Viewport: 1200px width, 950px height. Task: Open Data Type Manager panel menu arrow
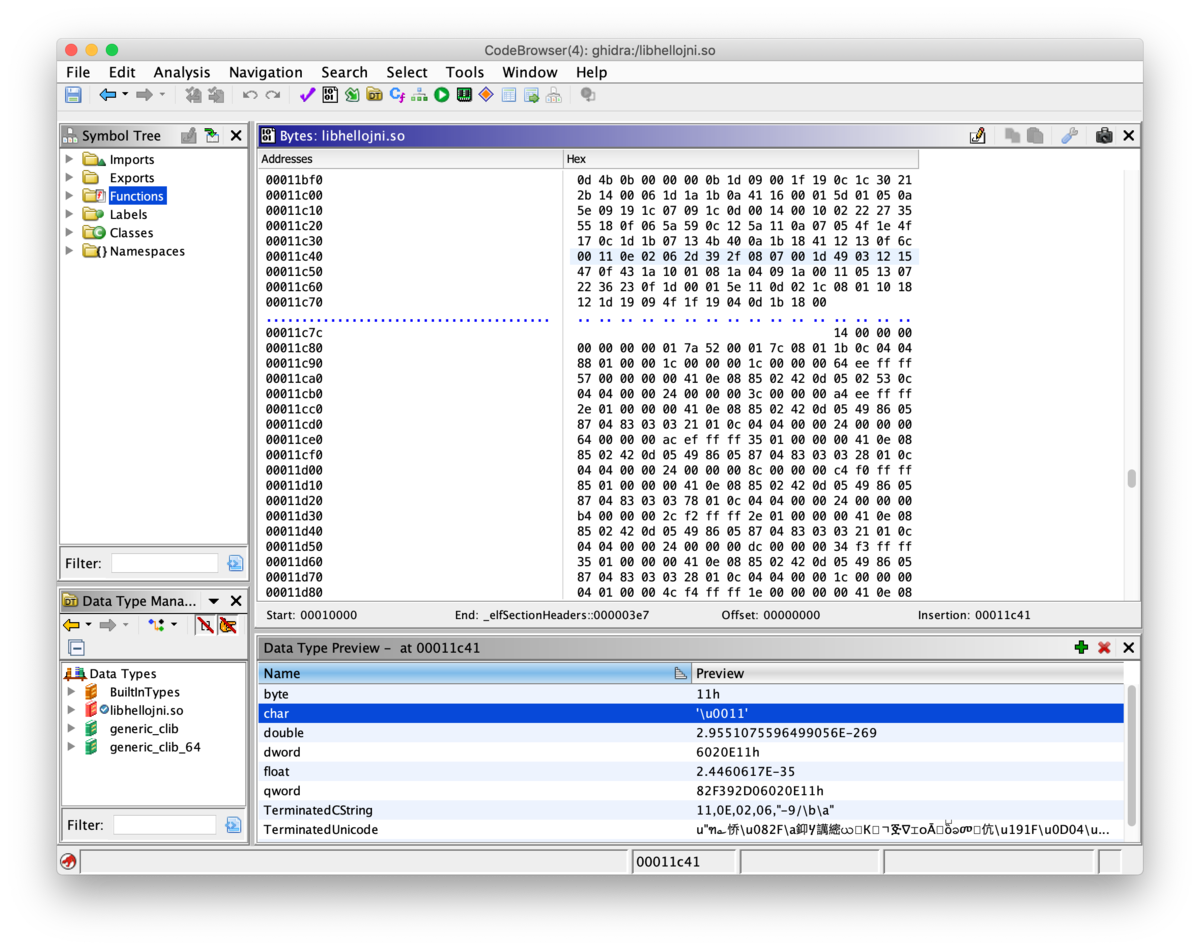(x=213, y=601)
